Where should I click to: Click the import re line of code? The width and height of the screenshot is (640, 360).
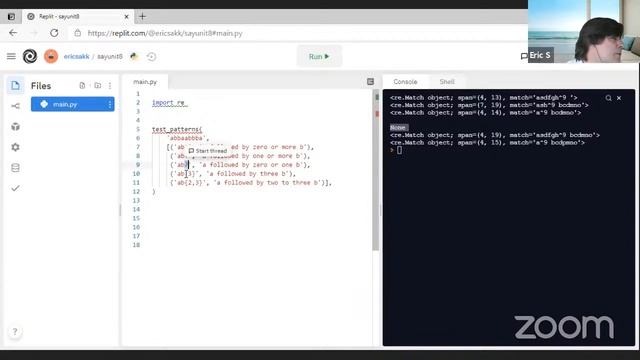(x=169, y=103)
